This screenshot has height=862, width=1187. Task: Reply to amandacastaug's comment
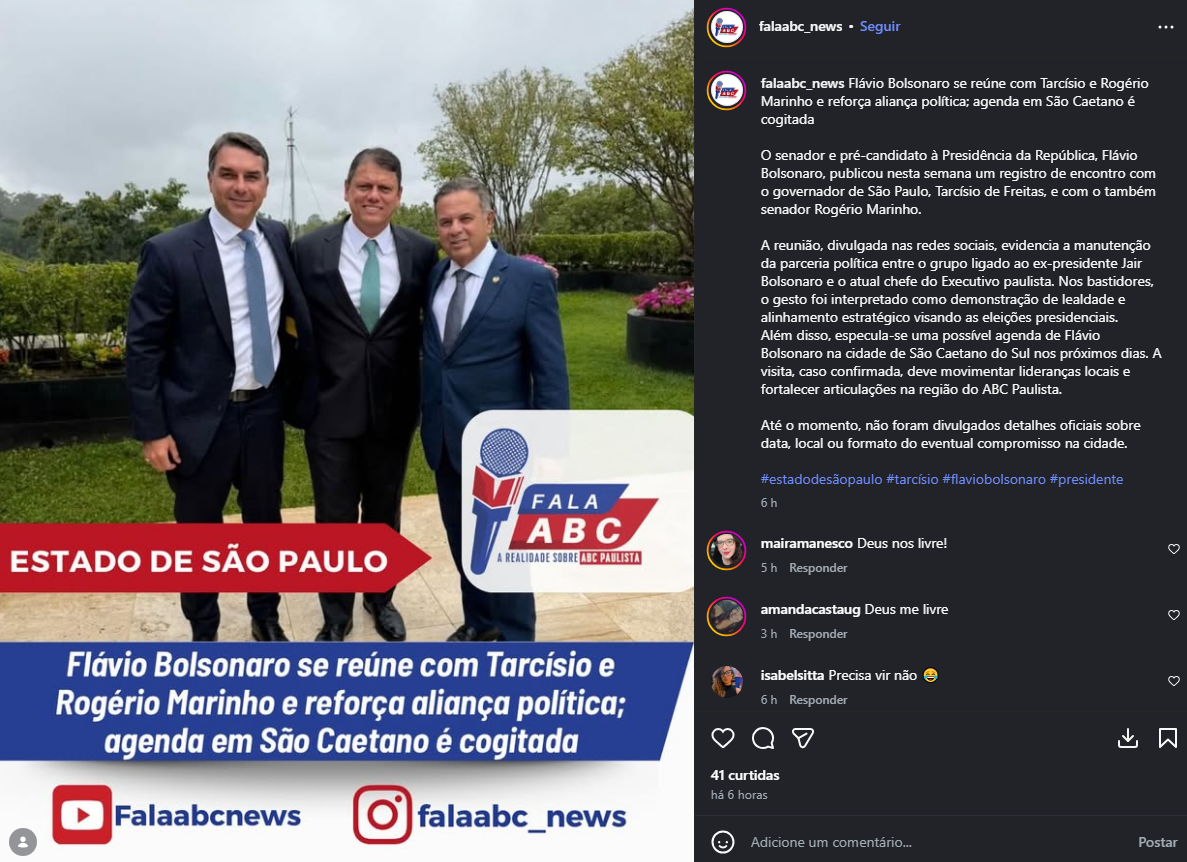click(818, 633)
